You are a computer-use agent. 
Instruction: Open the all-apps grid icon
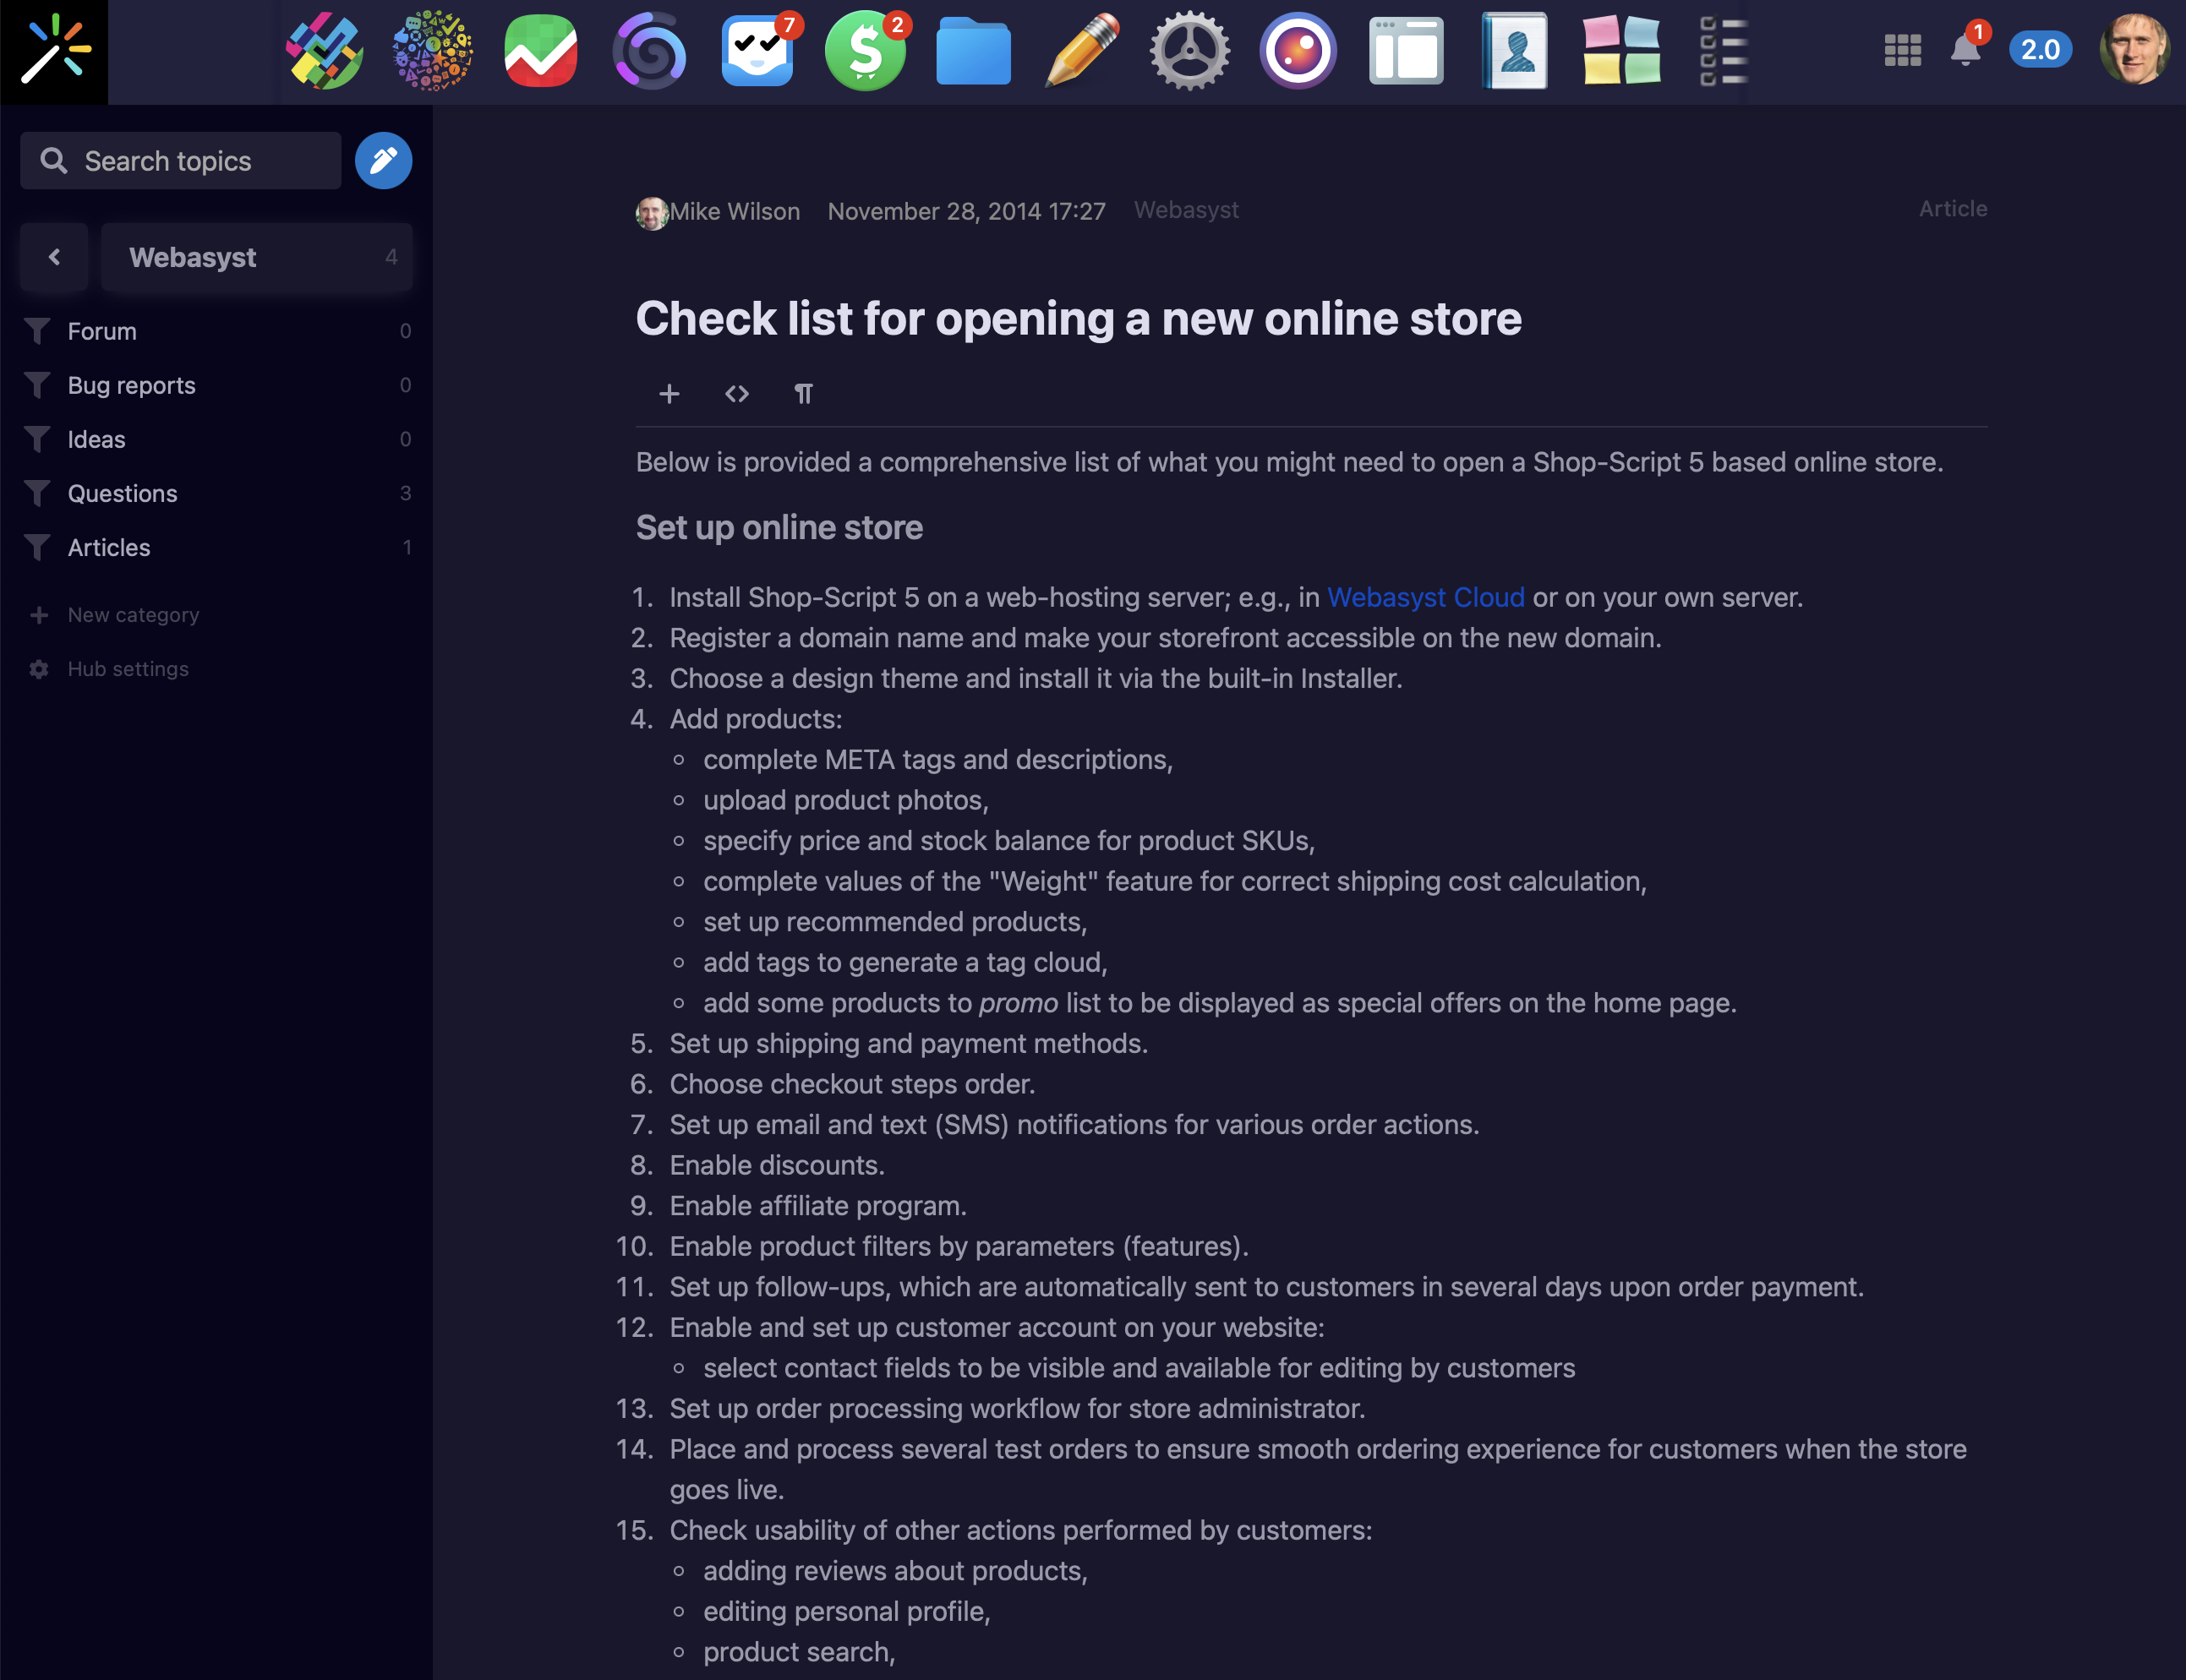(1902, 50)
